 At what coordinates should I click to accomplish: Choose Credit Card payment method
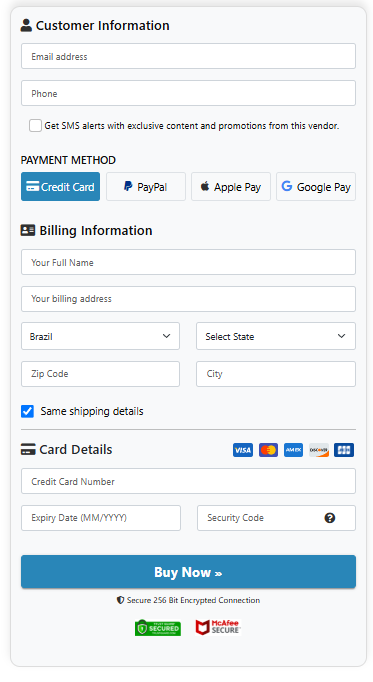point(60,187)
